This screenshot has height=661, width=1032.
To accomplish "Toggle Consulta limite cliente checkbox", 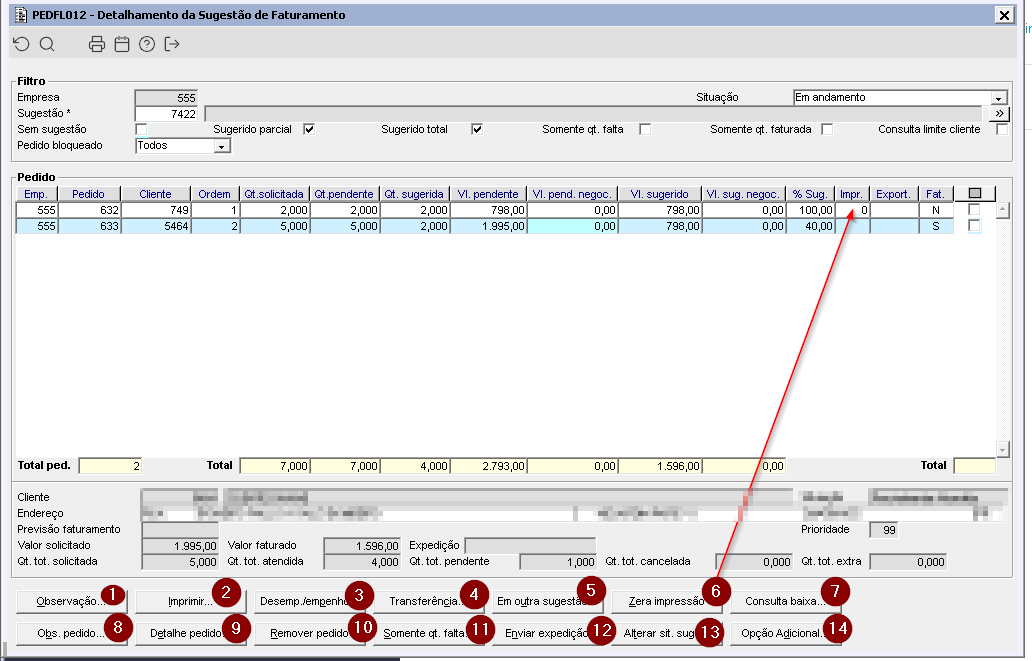I will (x=1002, y=130).
